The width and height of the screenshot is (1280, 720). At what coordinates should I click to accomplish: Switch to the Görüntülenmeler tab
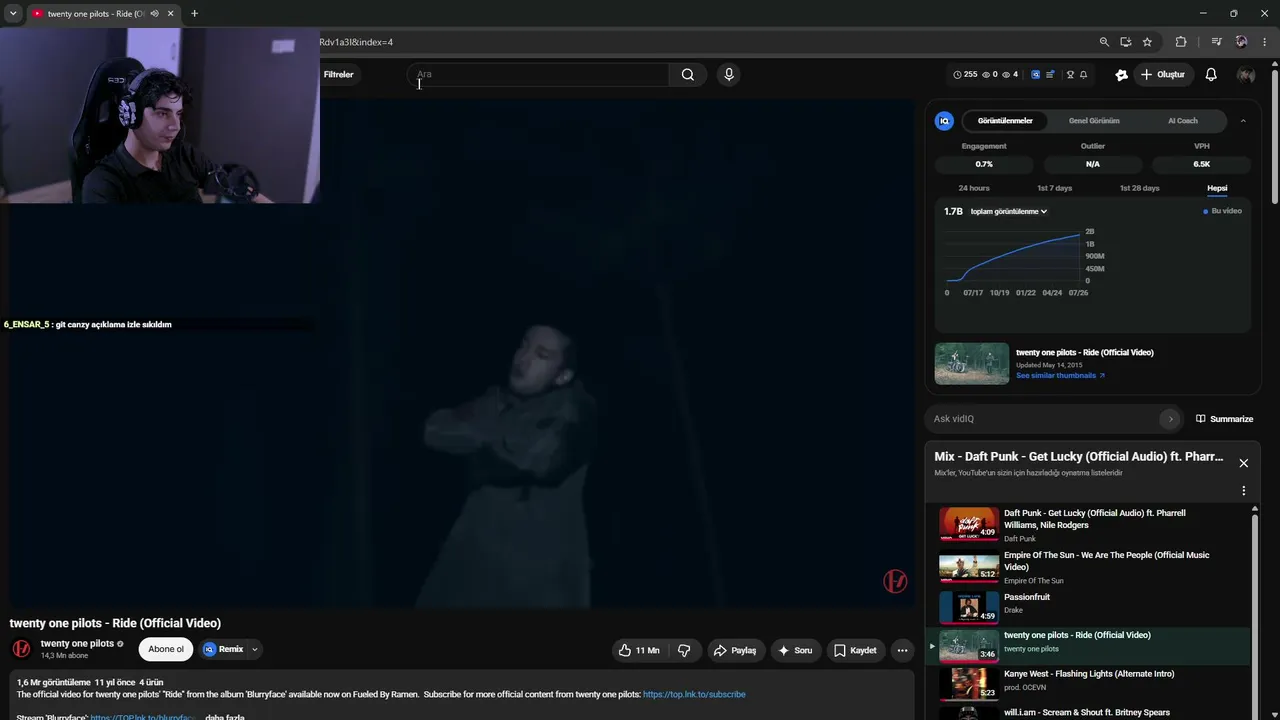pos(1005,121)
